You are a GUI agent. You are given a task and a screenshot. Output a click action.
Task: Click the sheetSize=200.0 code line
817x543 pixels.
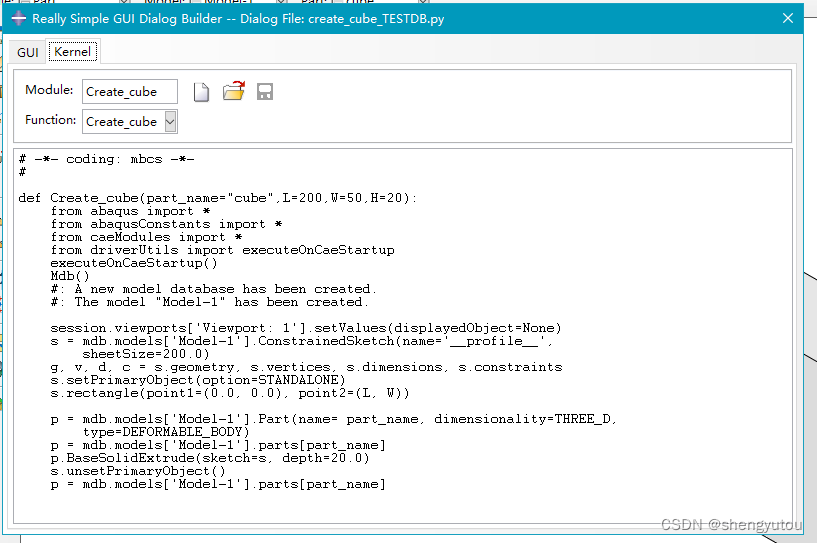pos(146,354)
